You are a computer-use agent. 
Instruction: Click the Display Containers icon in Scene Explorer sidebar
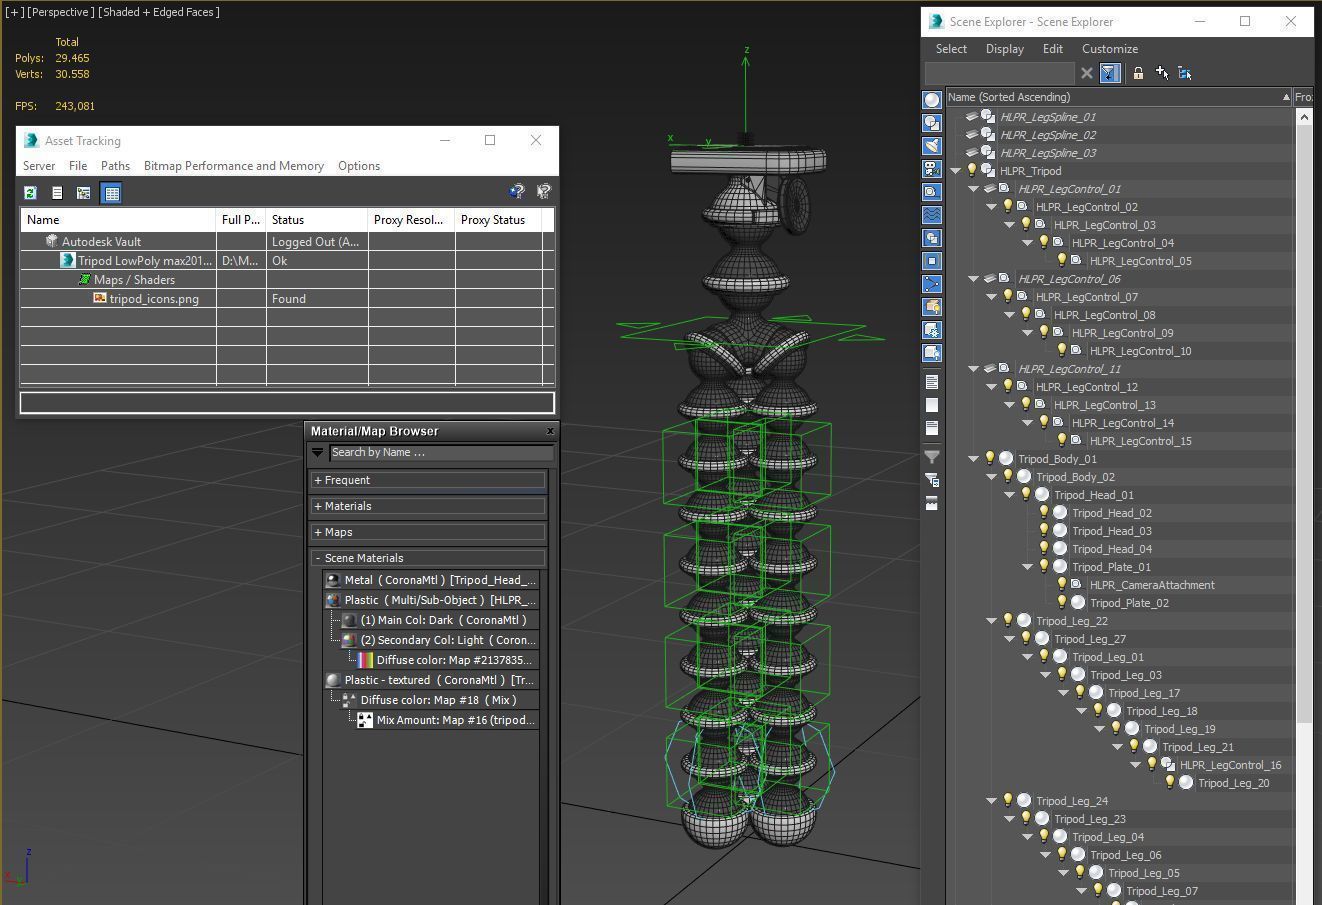tap(932, 307)
